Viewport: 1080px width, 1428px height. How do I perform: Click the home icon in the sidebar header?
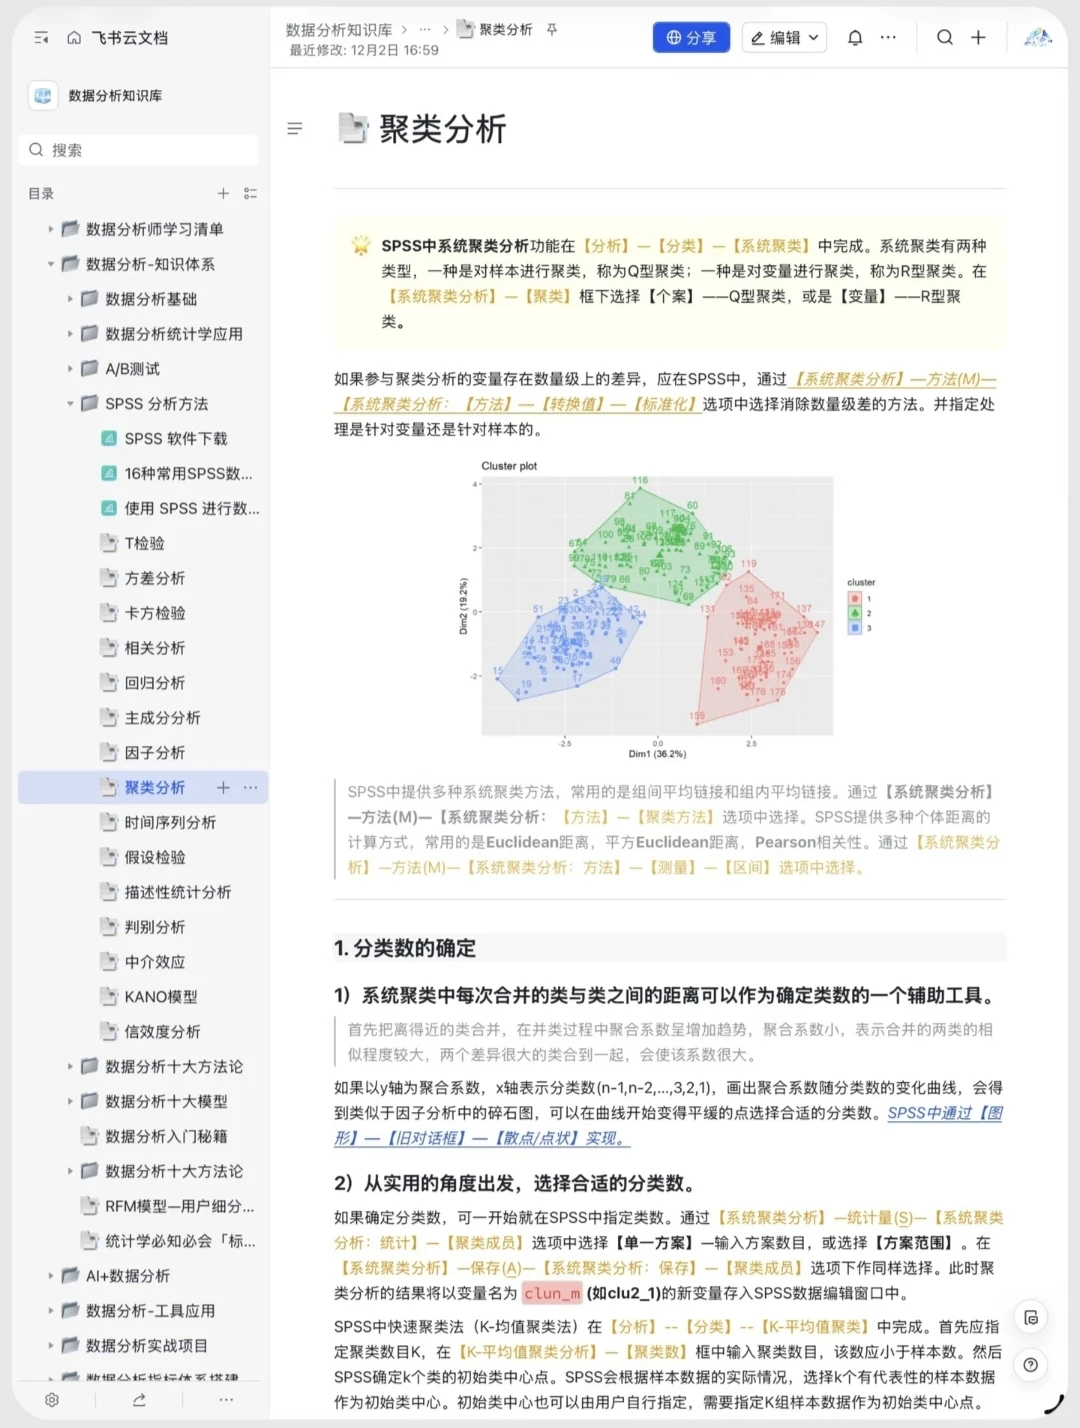(74, 37)
